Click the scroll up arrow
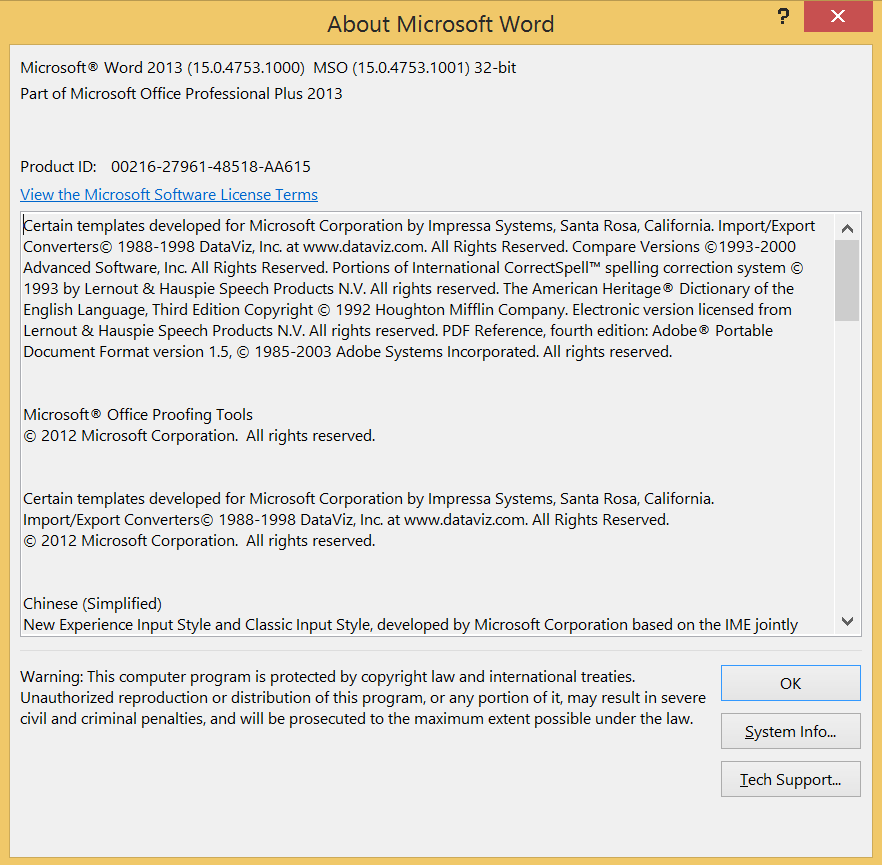 pos(847,228)
